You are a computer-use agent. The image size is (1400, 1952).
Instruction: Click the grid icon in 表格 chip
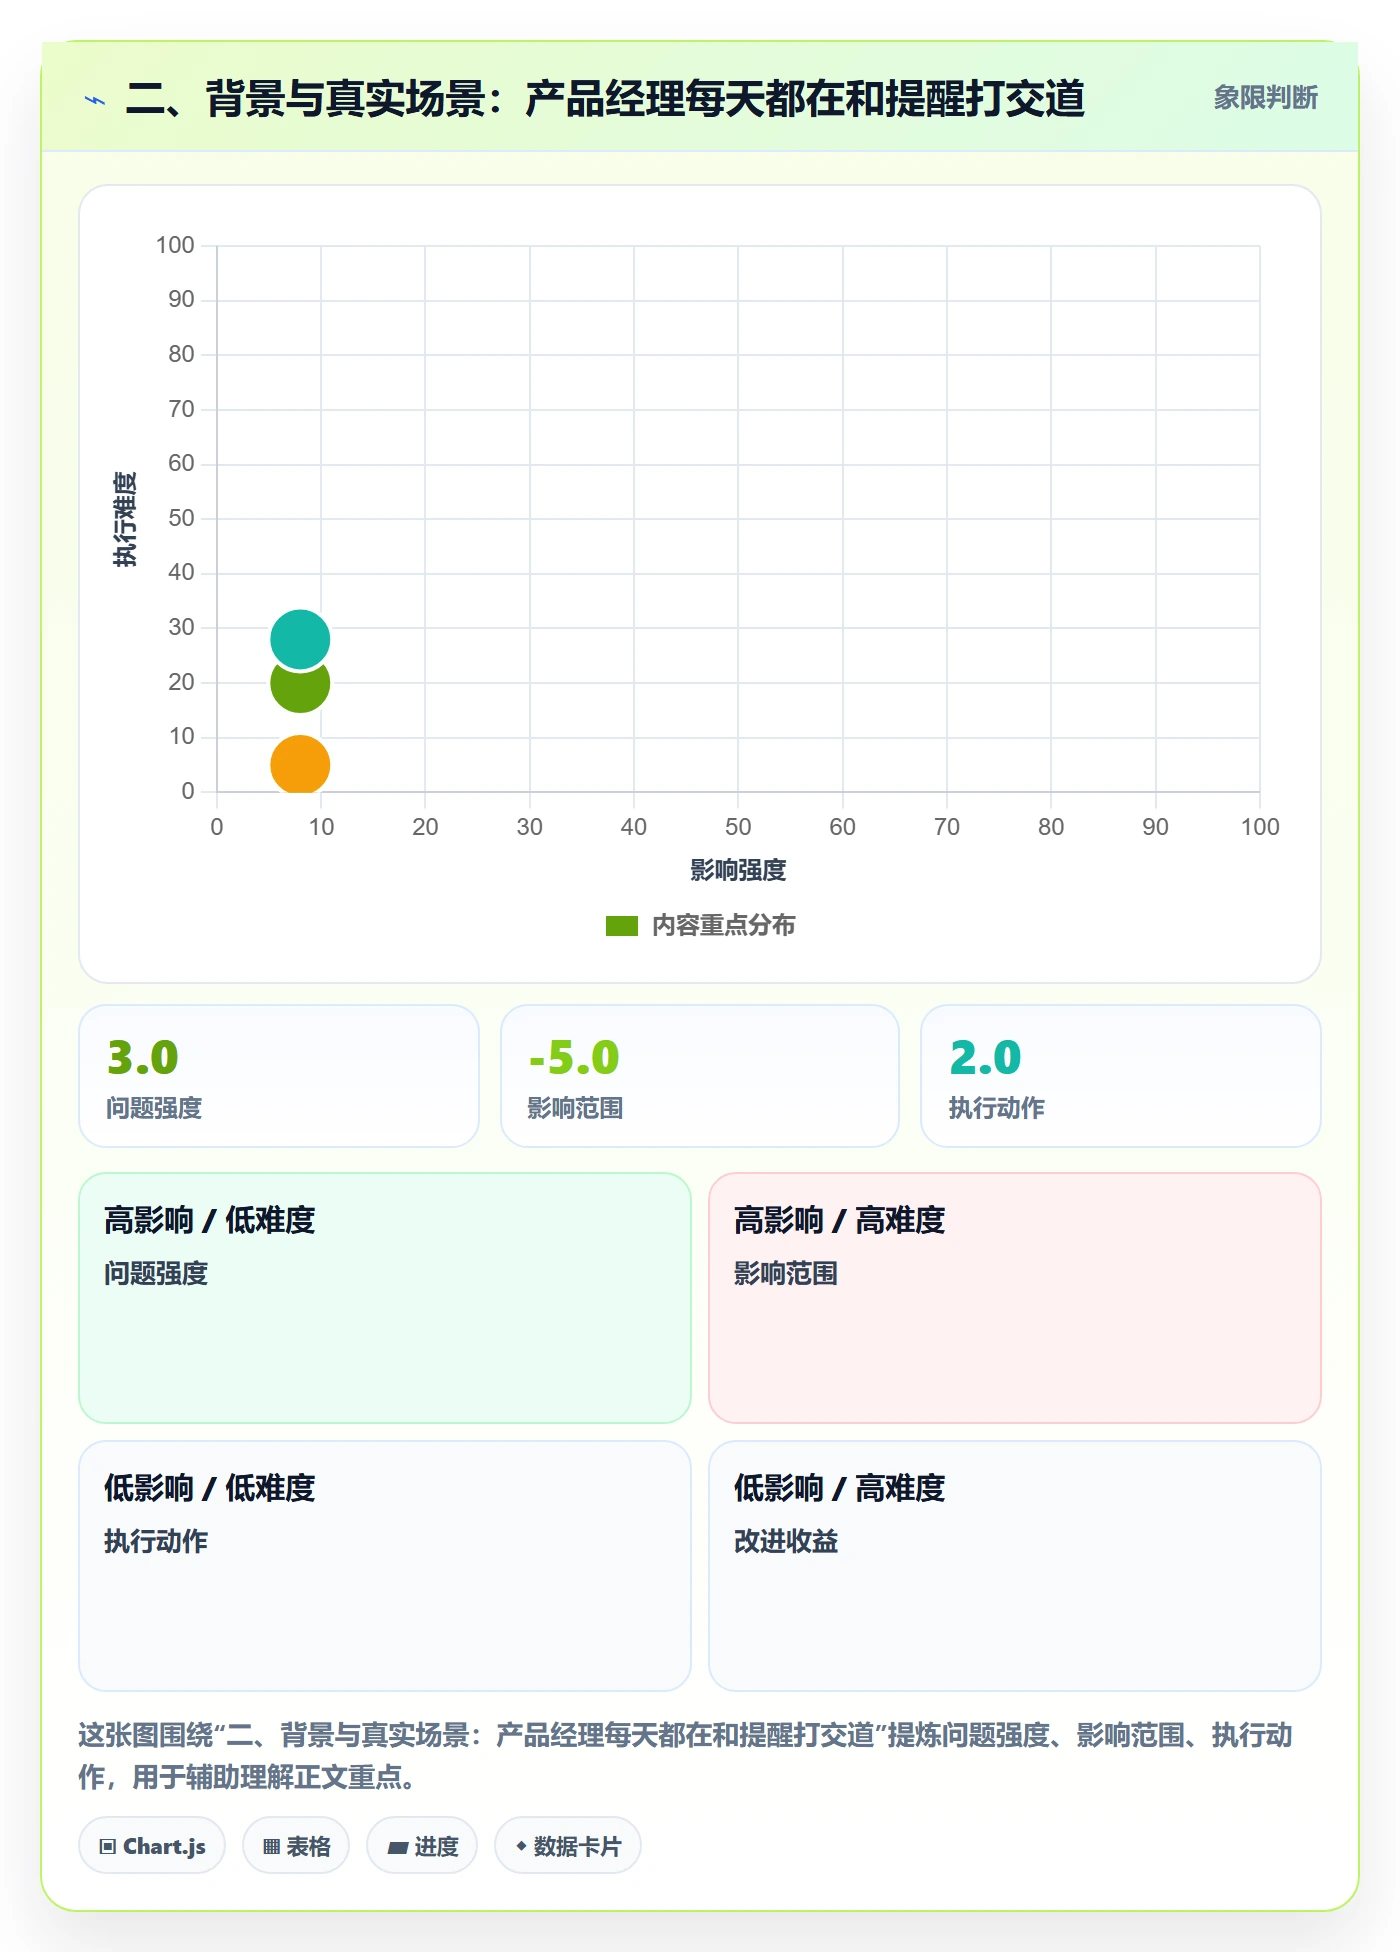pos(272,1847)
